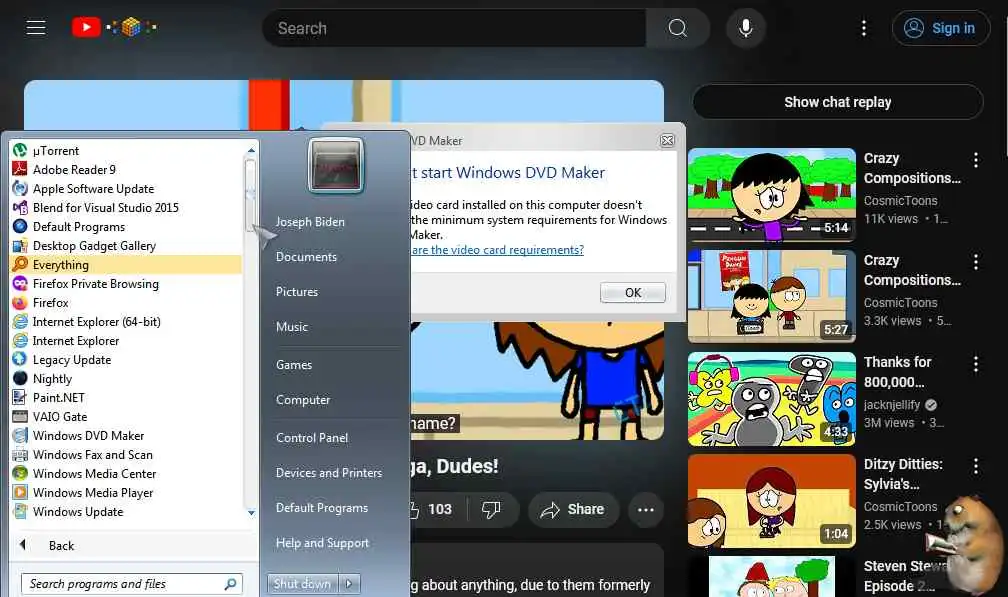Screen dimensions: 1008x597
Task: Open YouTube settings three-dot menu
Action: coord(863,28)
